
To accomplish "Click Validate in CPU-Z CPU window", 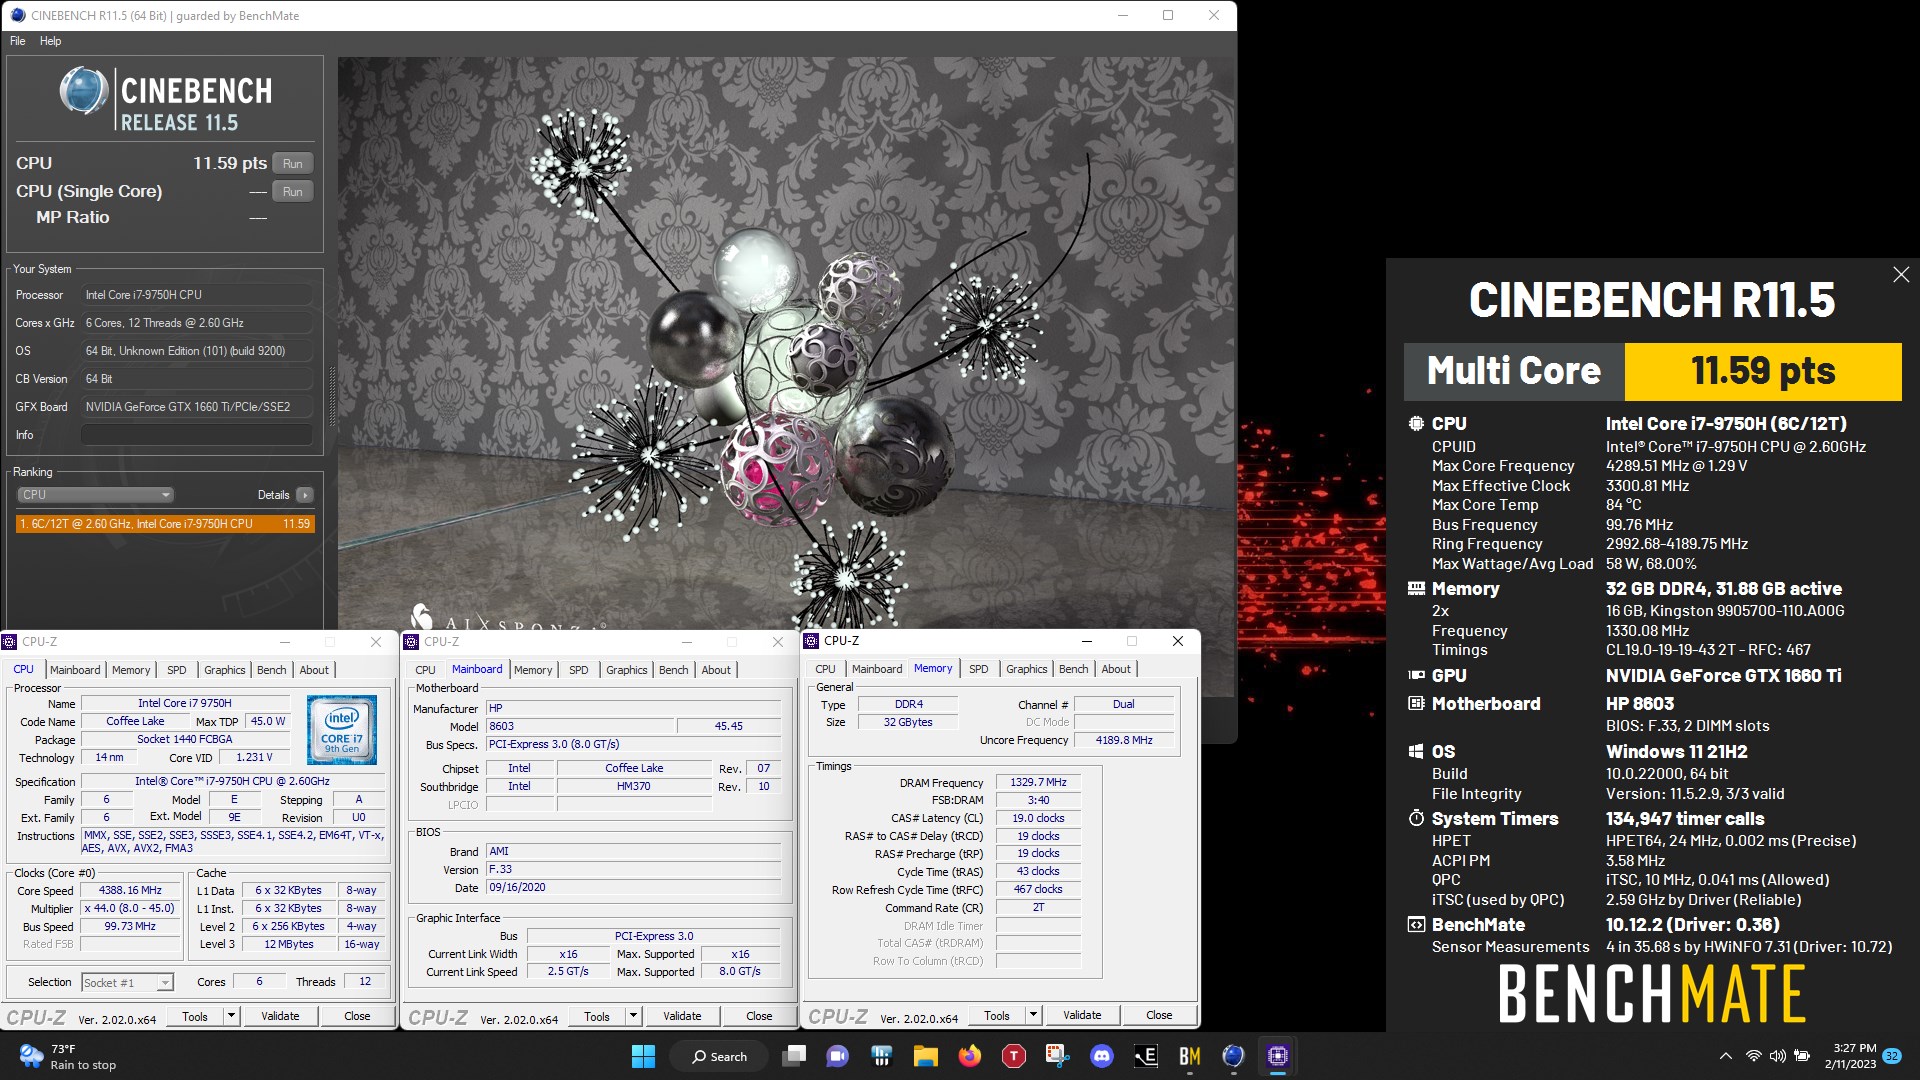I will click(x=280, y=1016).
